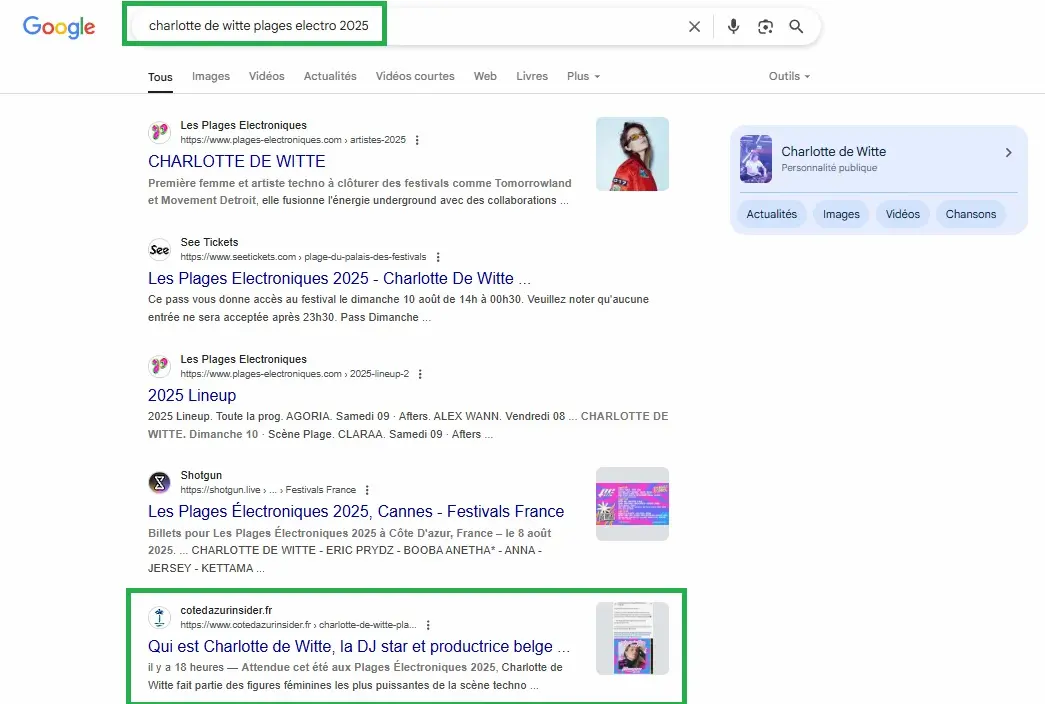
Task: Click the Shotgun site name text
Action: [201, 475]
